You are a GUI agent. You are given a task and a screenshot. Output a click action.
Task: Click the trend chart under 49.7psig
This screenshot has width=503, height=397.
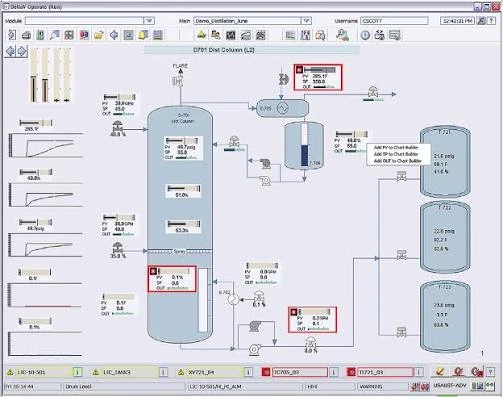pyautogui.click(x=46, y=245)
